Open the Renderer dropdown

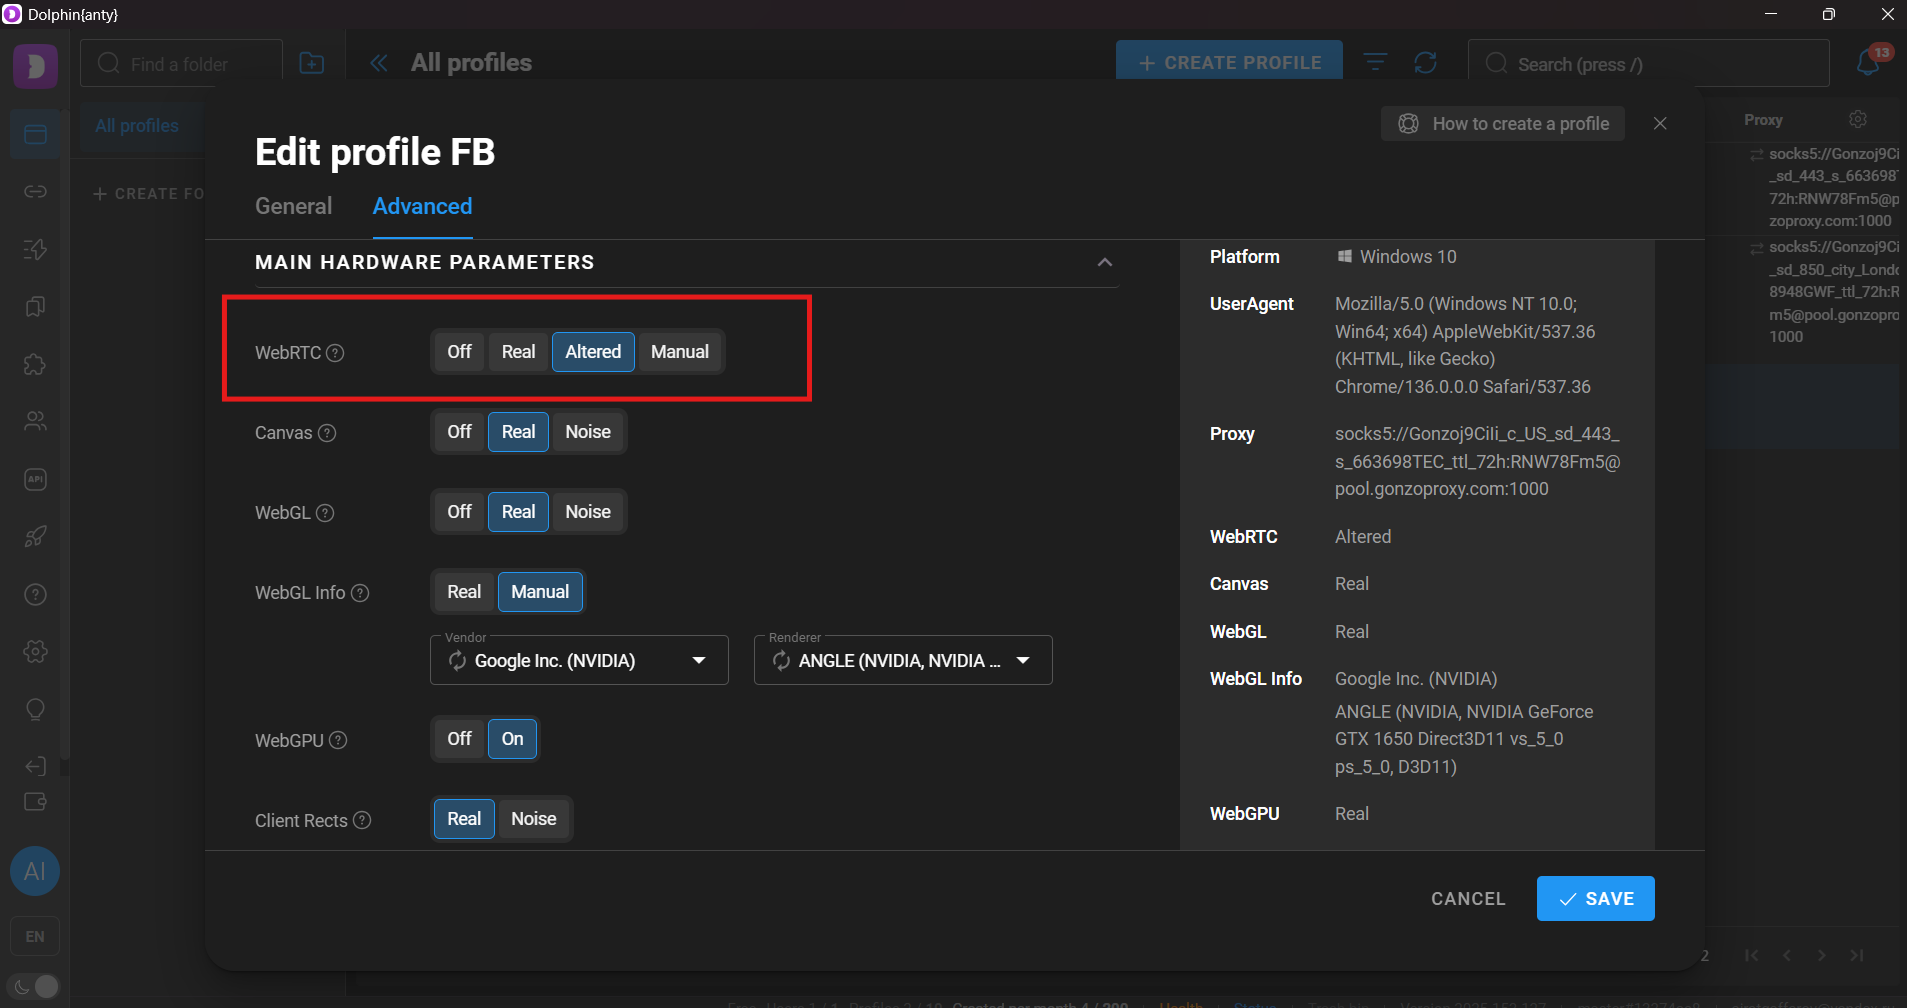pos(1023,661)
